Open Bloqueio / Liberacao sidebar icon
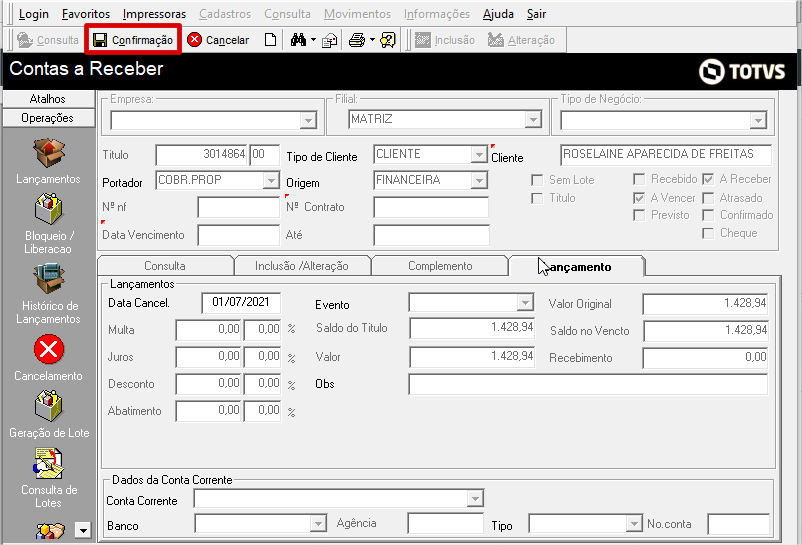 pos(49,209)
